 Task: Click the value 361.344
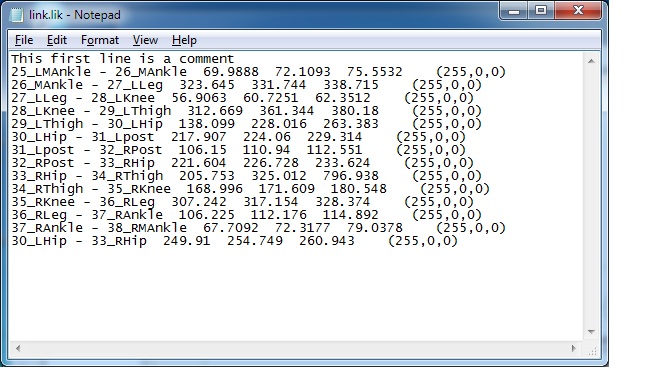point(286,111)
